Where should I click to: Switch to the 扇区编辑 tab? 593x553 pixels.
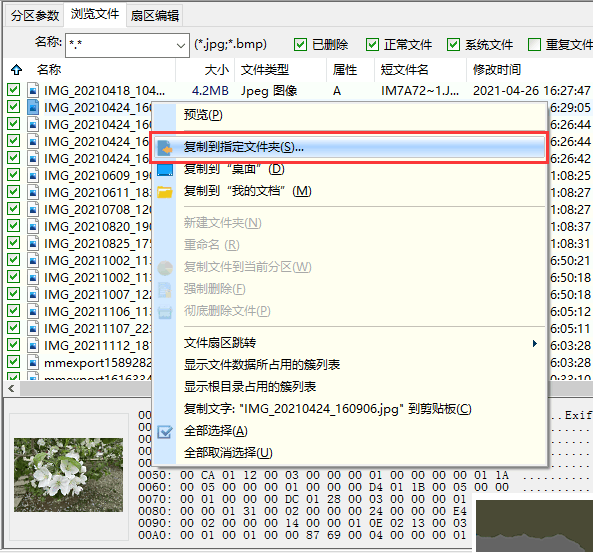click(155, 16)
